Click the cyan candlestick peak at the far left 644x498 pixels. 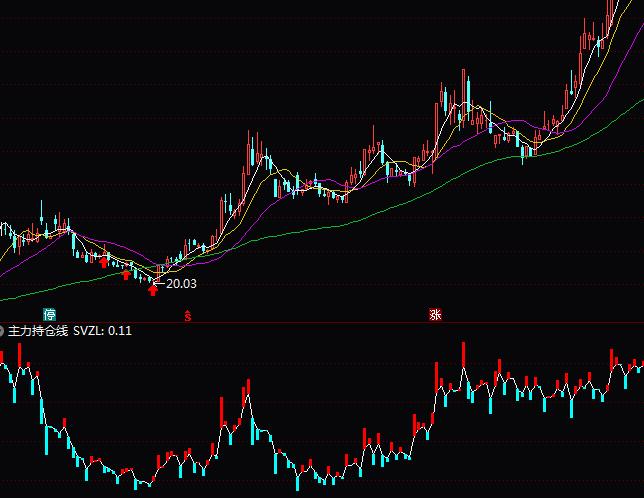click(x=41, y=213)
